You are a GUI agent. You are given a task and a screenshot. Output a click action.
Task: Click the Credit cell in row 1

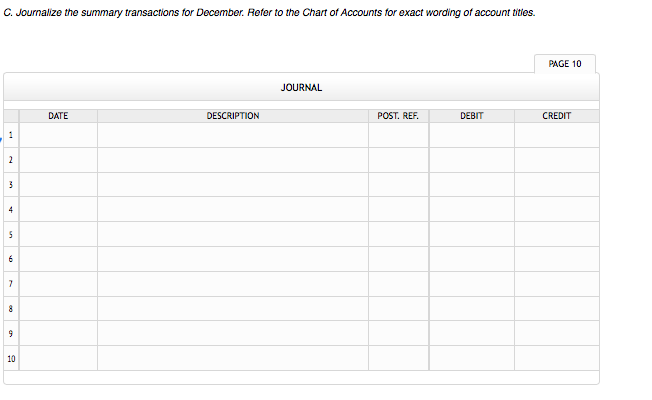pyautogui.click(x=556, y=135)
